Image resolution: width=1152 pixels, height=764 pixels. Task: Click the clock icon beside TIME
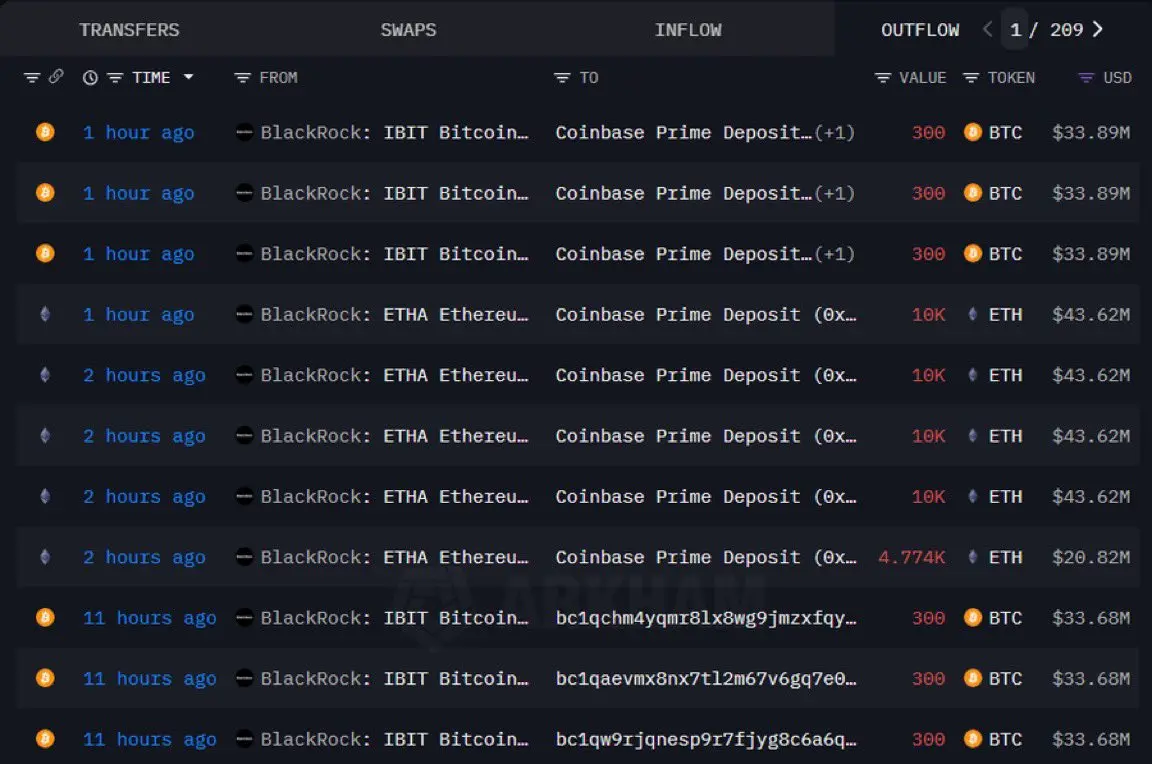click(x=90, y=78)
